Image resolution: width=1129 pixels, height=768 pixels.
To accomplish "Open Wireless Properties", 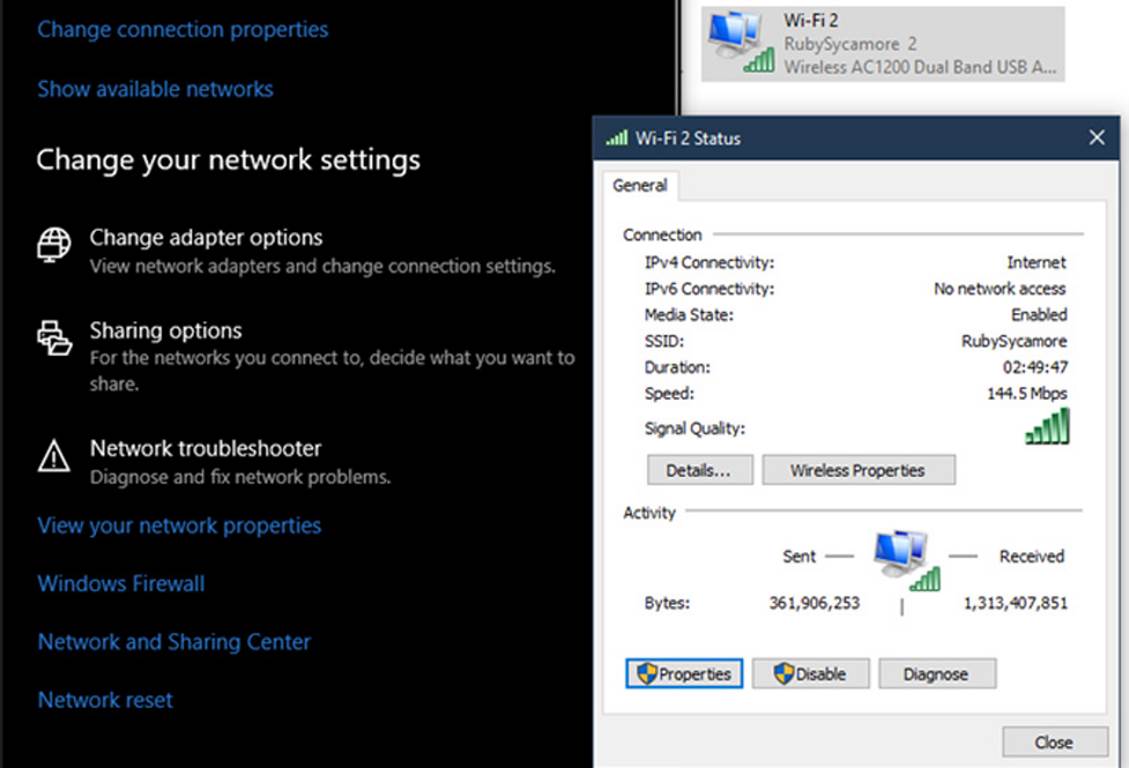I will tap(858, 470).
